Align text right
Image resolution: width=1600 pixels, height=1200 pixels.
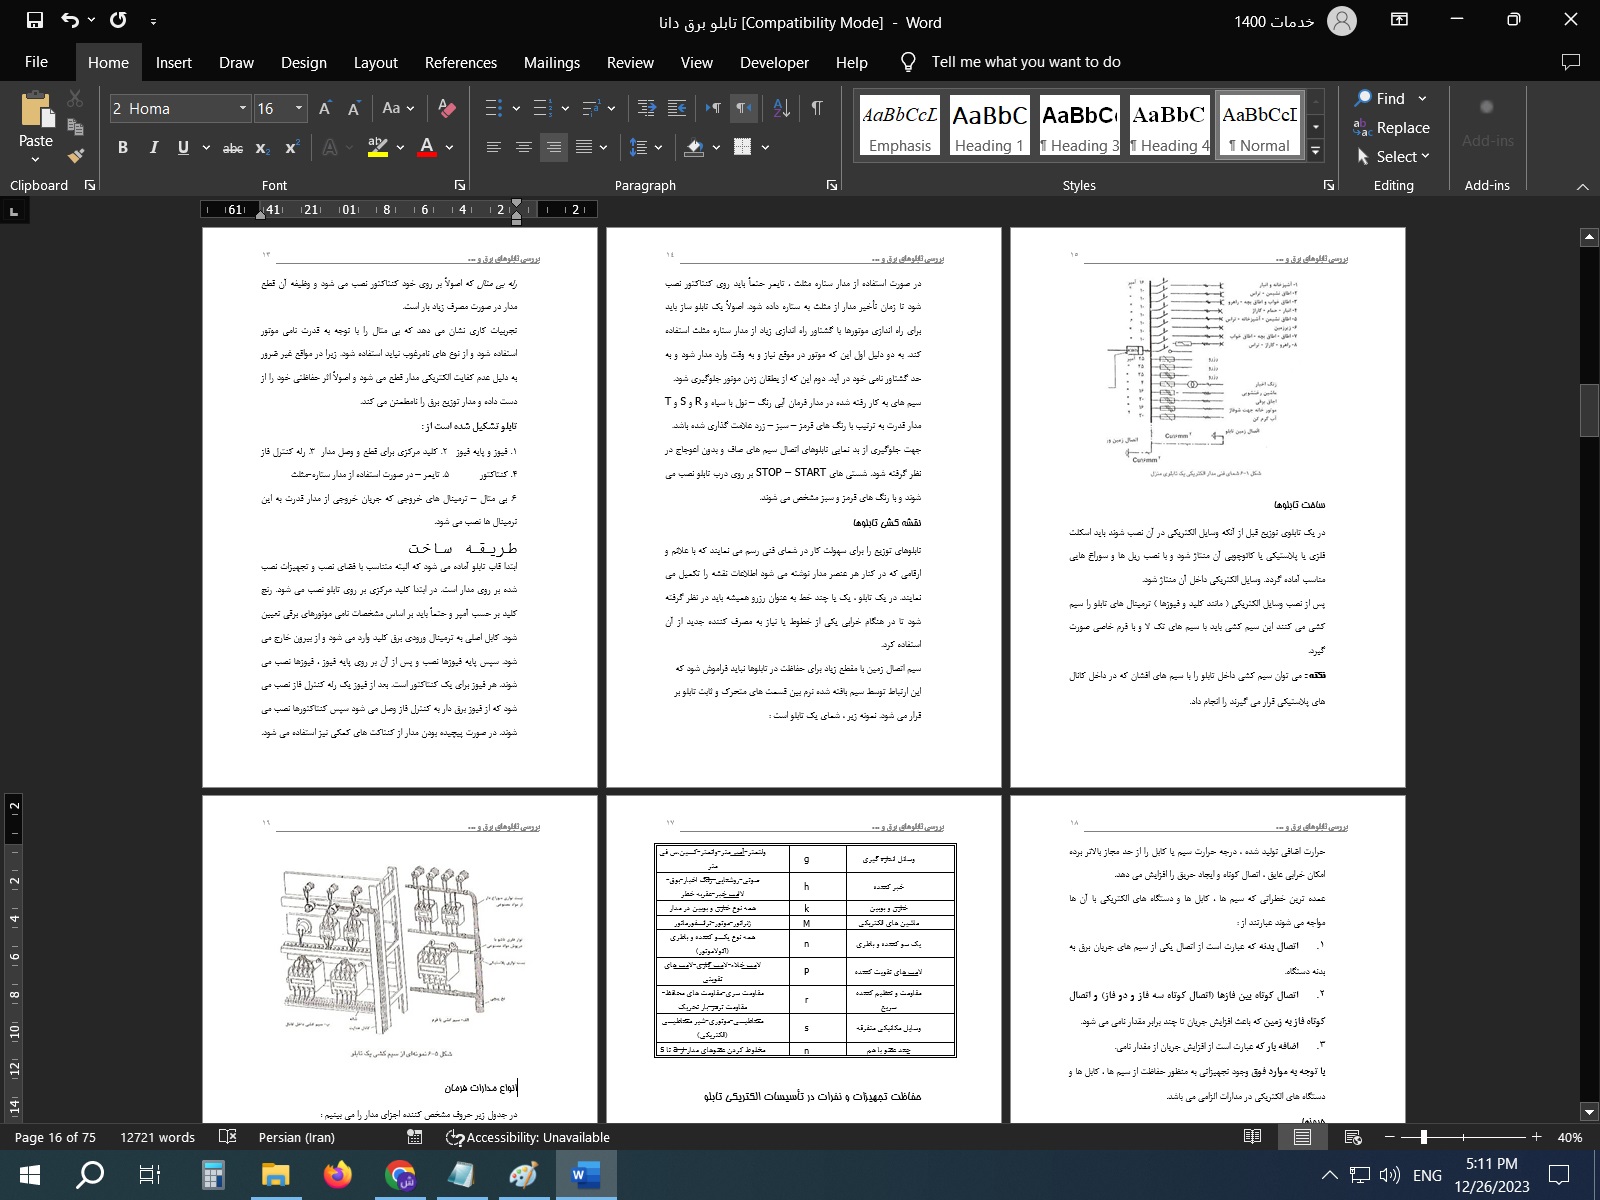[553, 148]
